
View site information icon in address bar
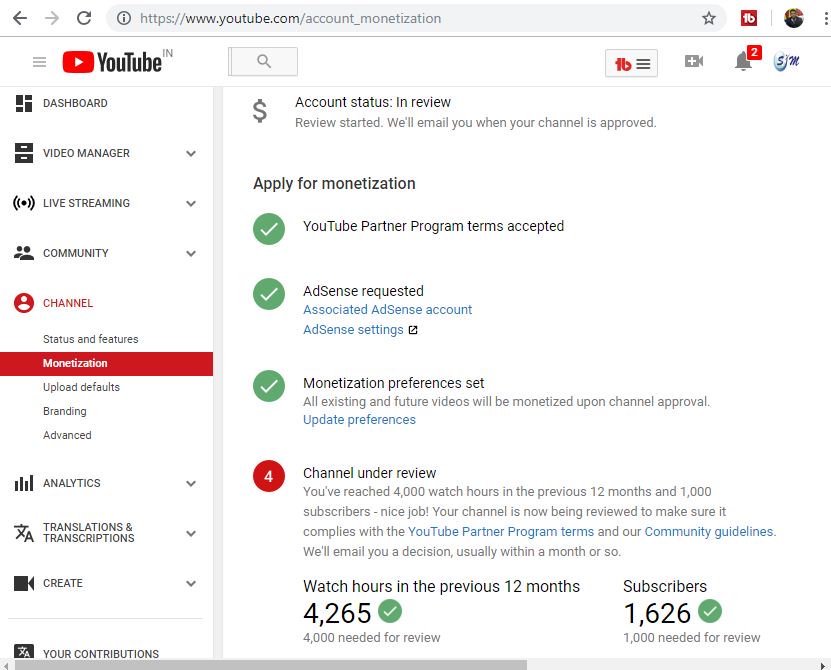point(124,18)
